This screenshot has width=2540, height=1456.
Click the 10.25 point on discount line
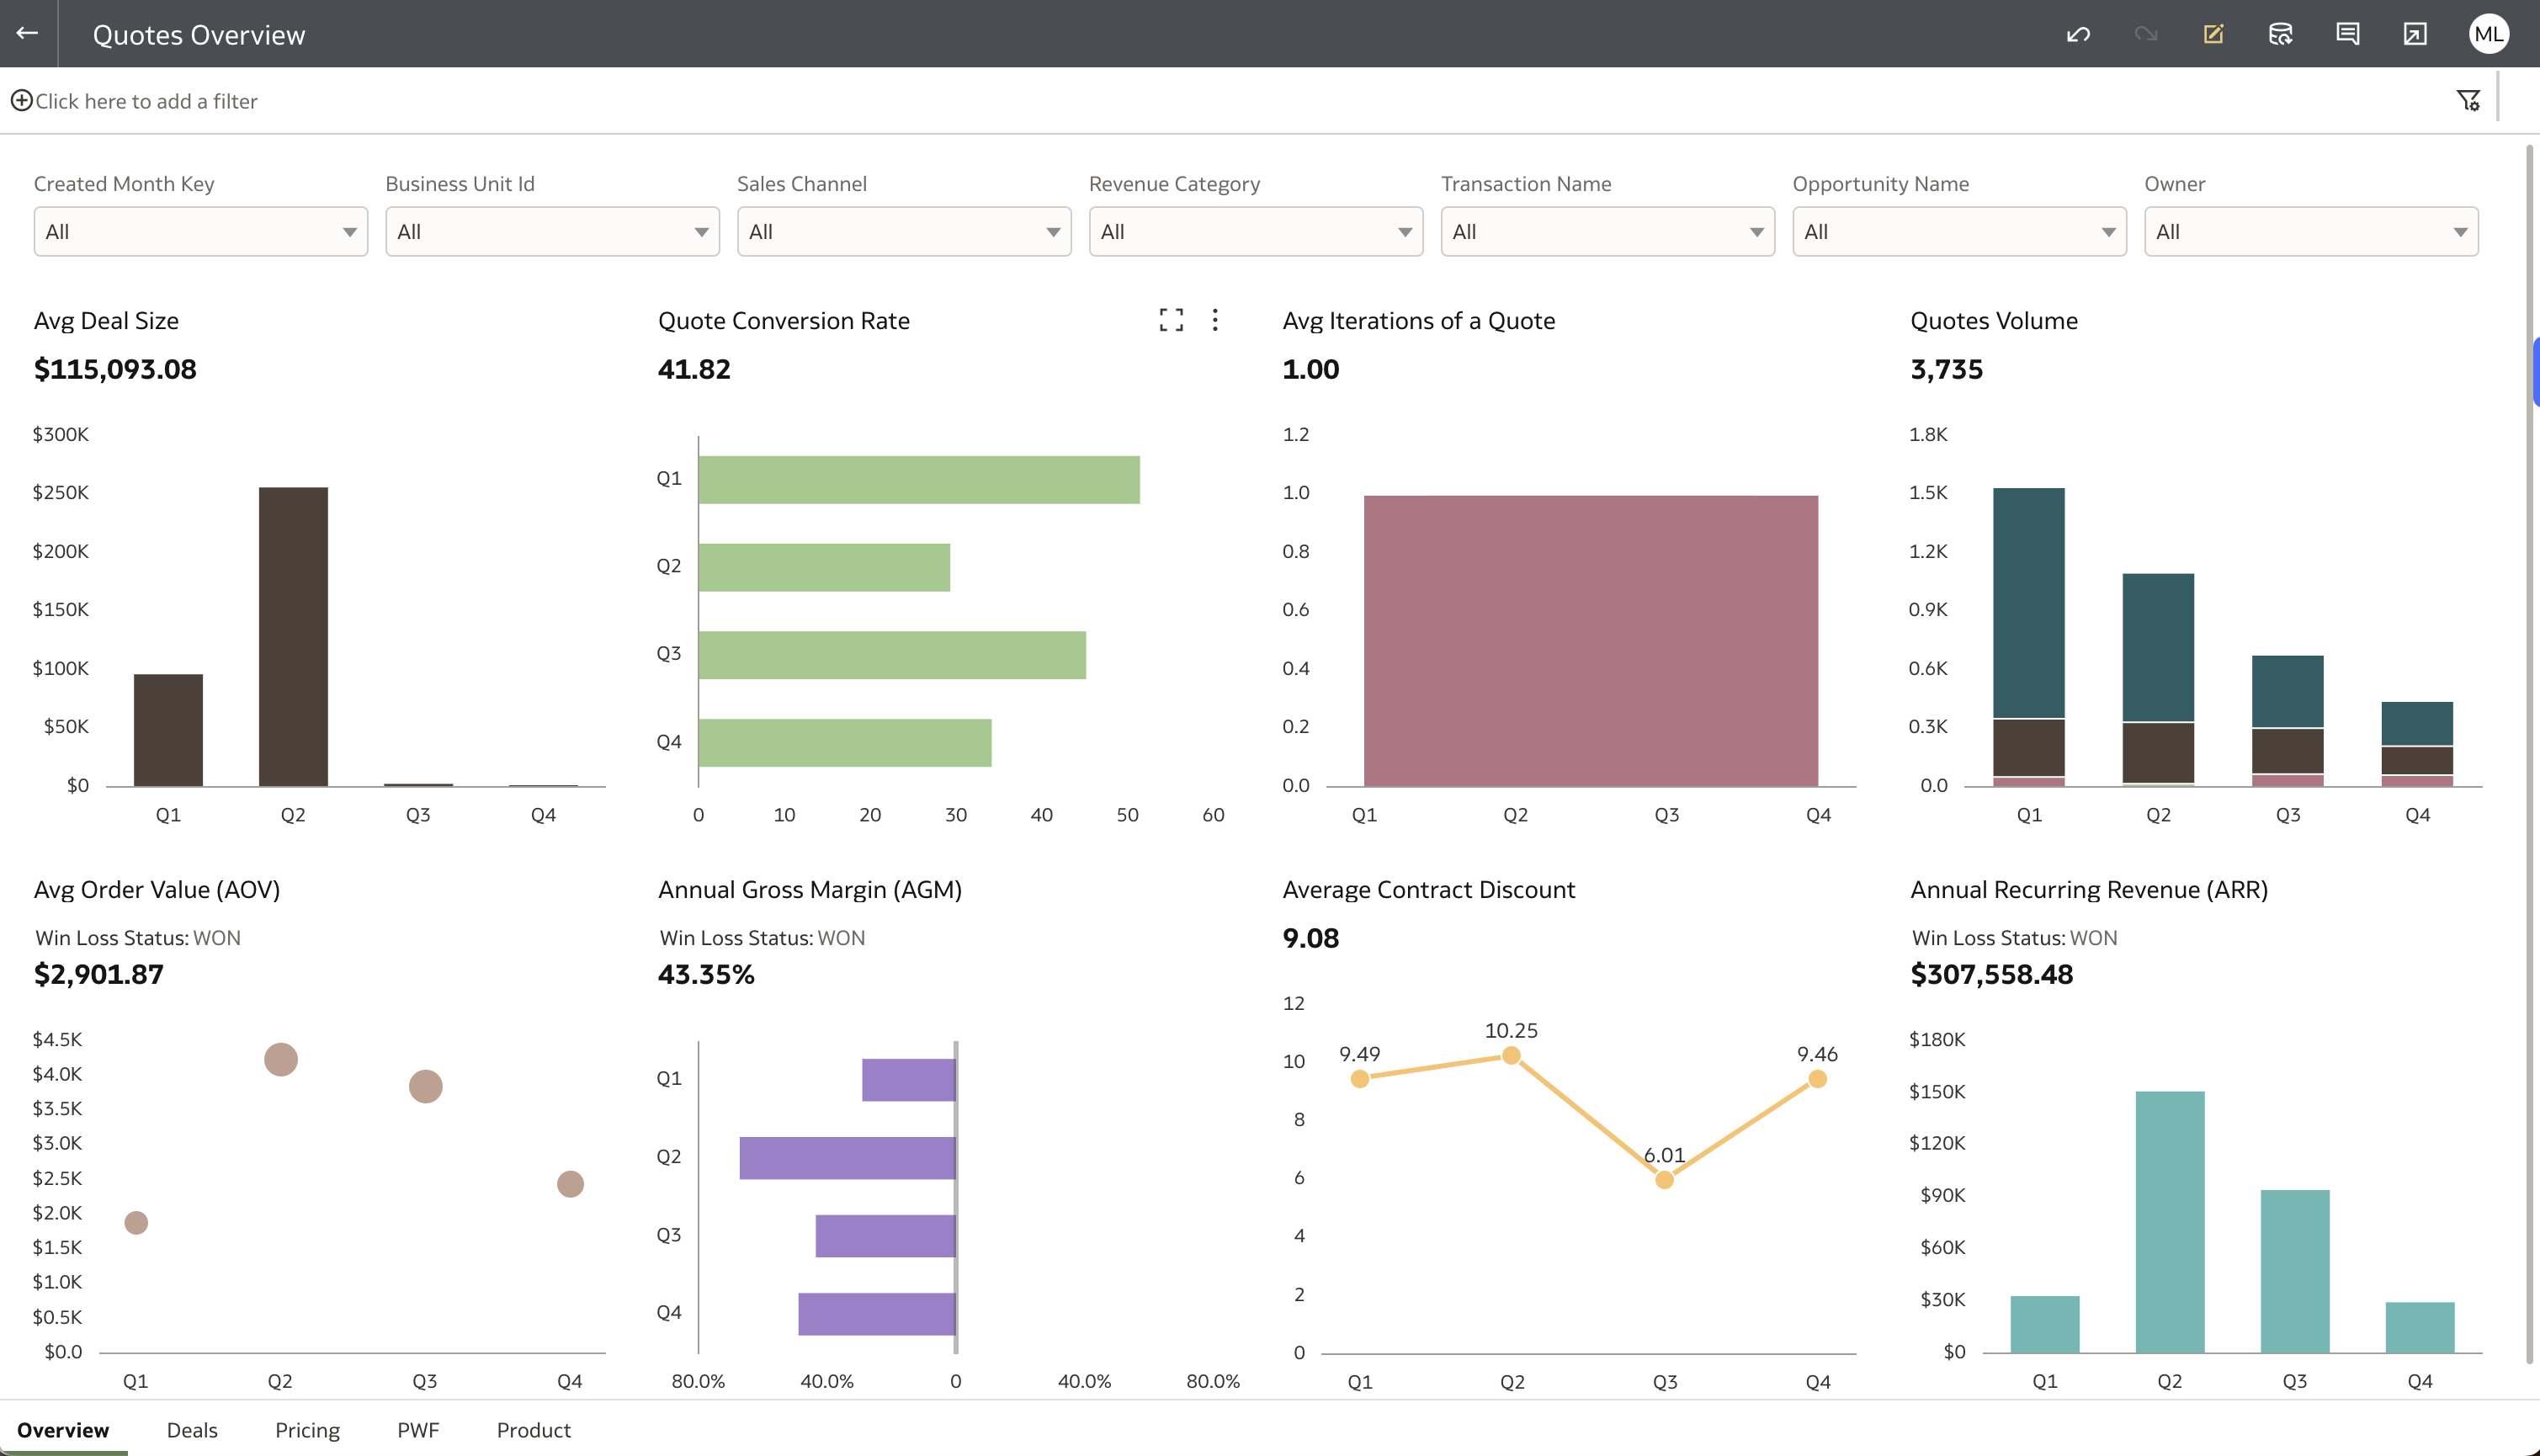1511,1056
